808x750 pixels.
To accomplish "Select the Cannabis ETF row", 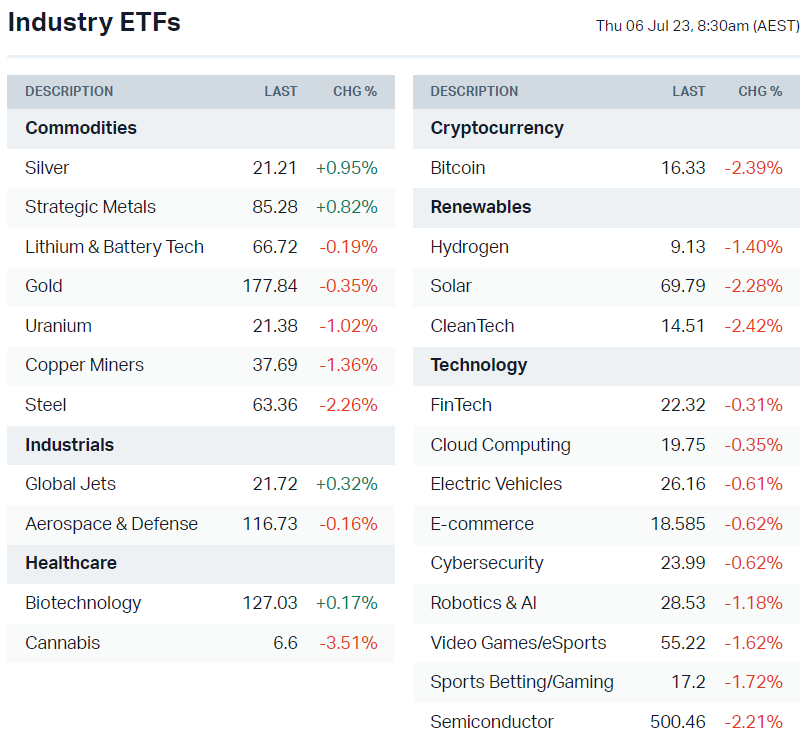I will (62, 643).
